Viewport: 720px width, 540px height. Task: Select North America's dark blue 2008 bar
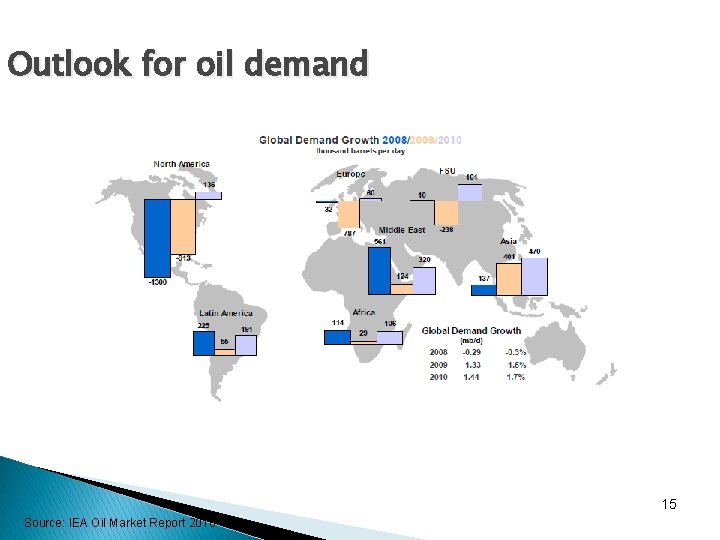click(x=157, y=238)
